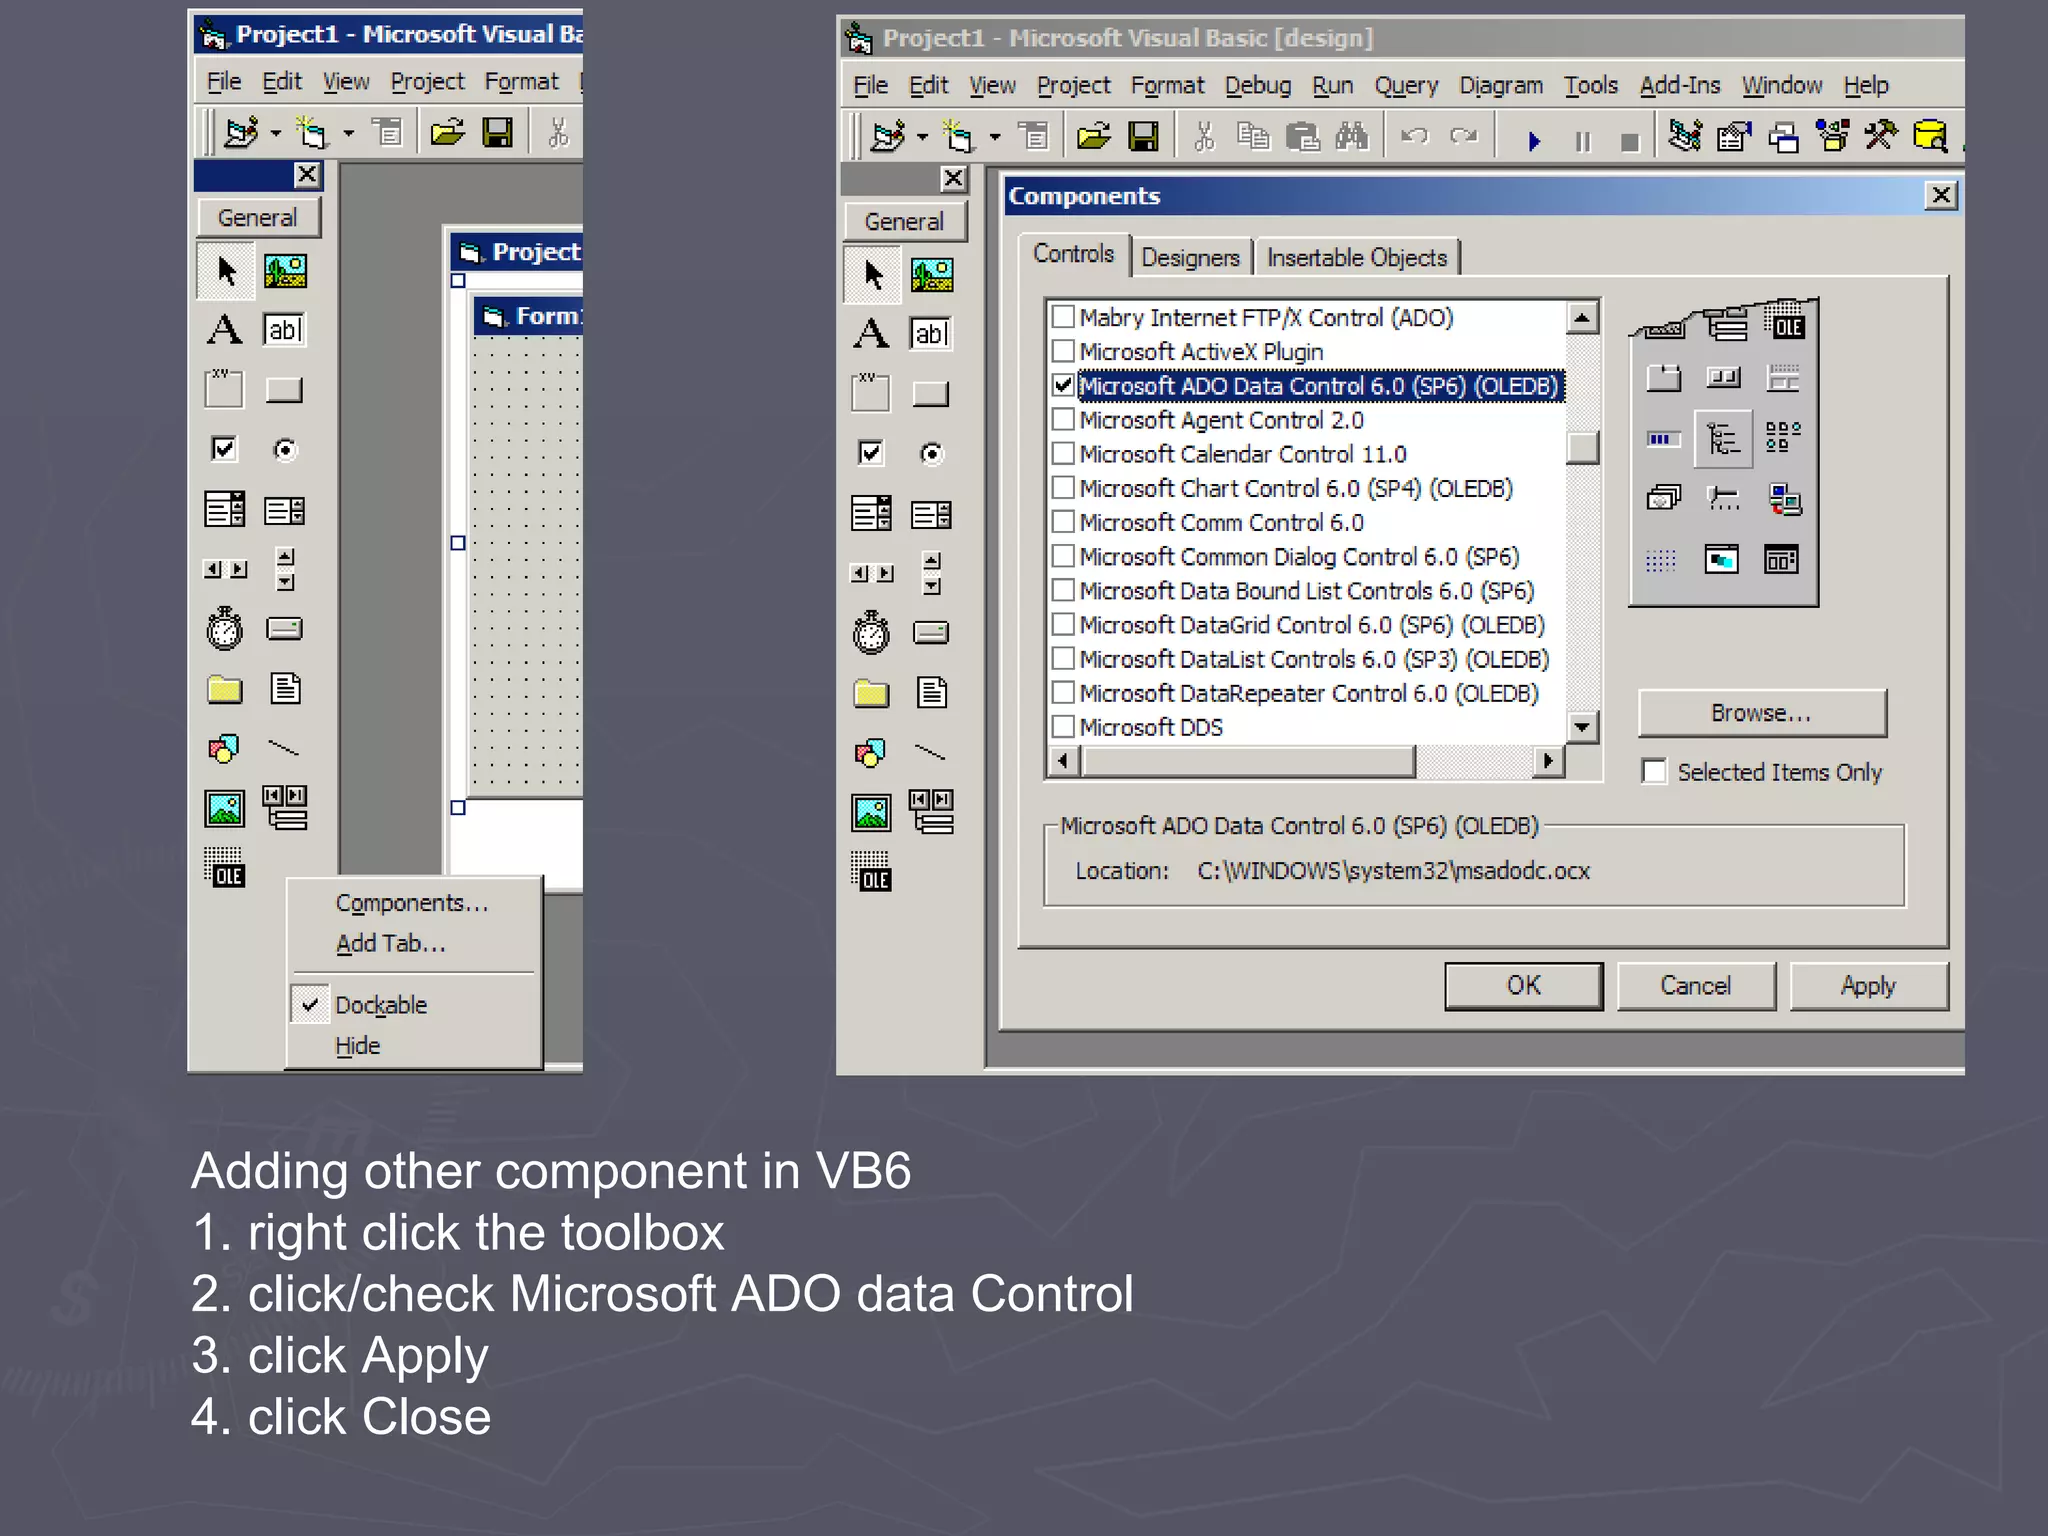The height and width of the screenshot is (1536, 2048).
Task: Select the Frame tool in the right toolbox
Action: tap(871, 393)
